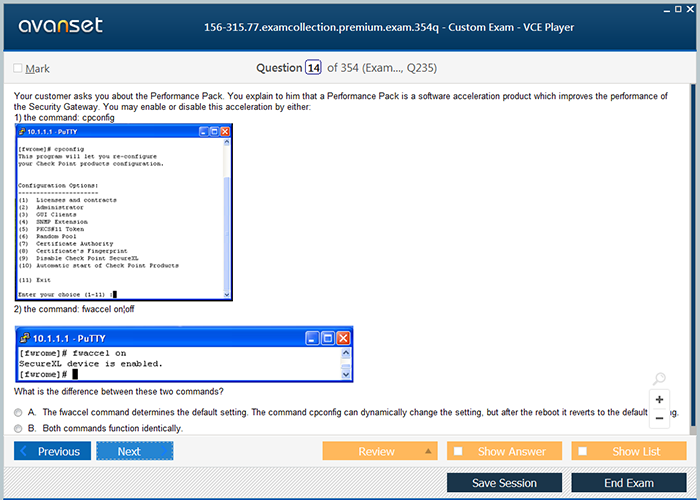Toggle the Mark checkbox

(18, 69)
